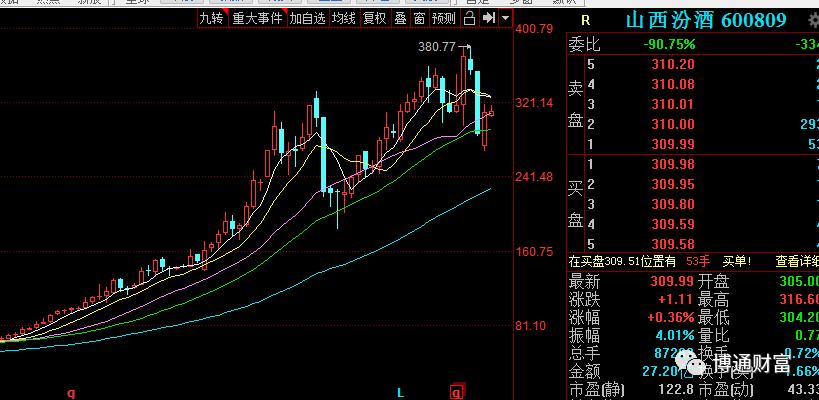Select sell level 4 price 310.08
Screen dimensions: 819x400
click(673, 84)
